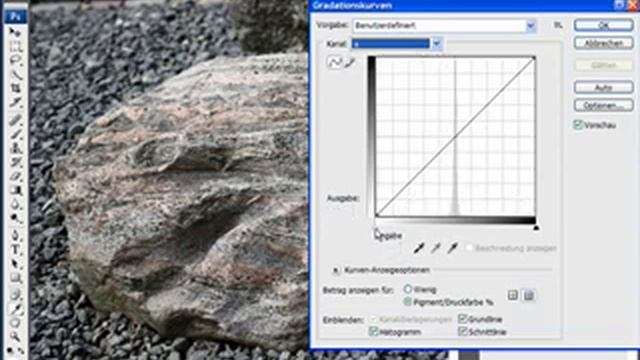The height and width of the screenshot is (360, 640).
Task: Select the Hand tool
Action: coord(16,323)
